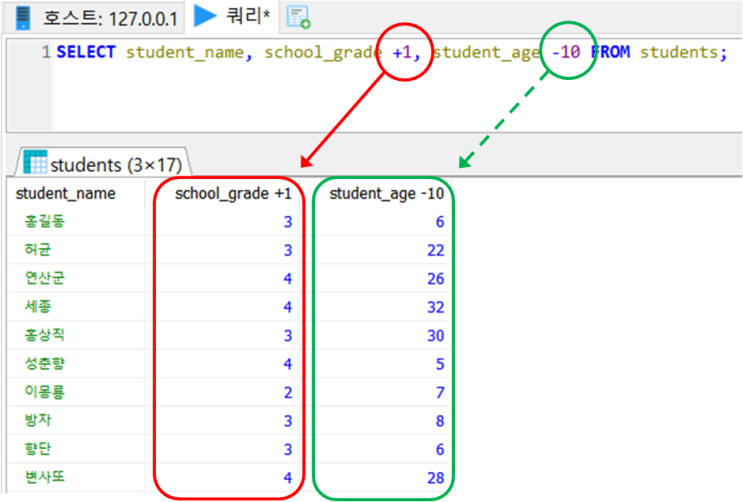743x502 pixels.
Task: Switch to the 쿼리* query tab
Action: pos(232,17)
